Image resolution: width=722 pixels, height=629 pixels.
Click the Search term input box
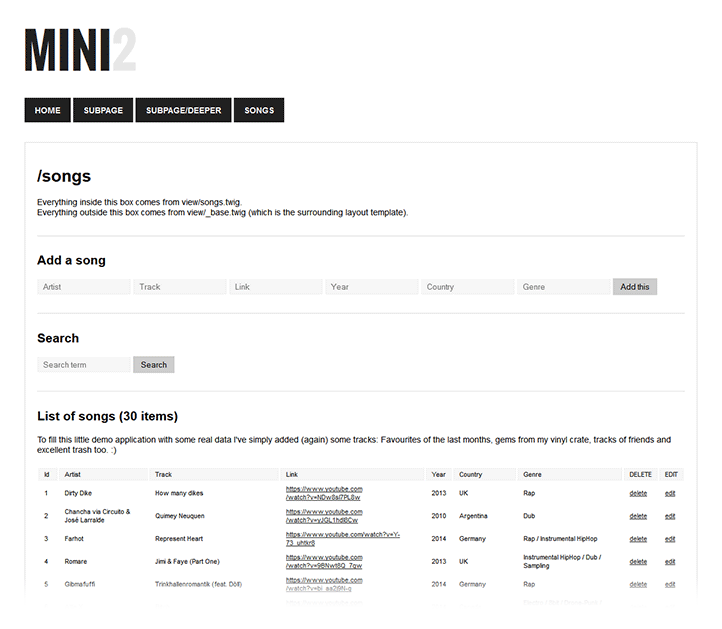pos(84,365)
